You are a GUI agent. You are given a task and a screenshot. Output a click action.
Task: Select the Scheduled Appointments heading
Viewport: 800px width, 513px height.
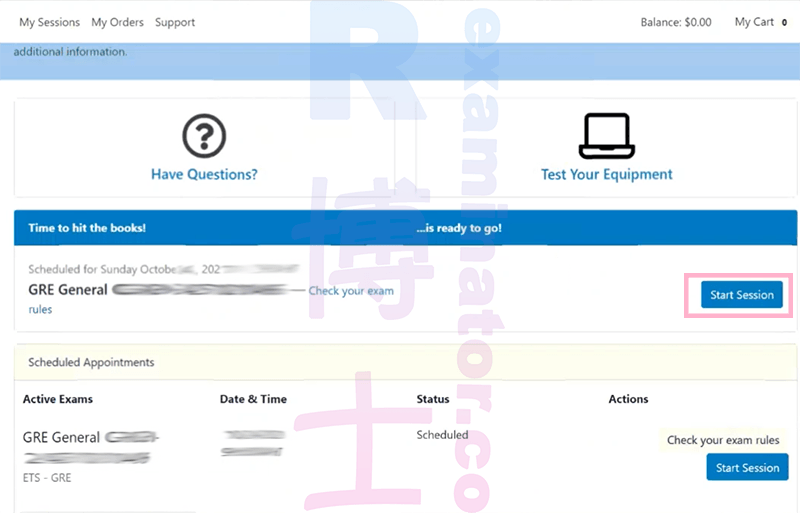pos(91,362)
